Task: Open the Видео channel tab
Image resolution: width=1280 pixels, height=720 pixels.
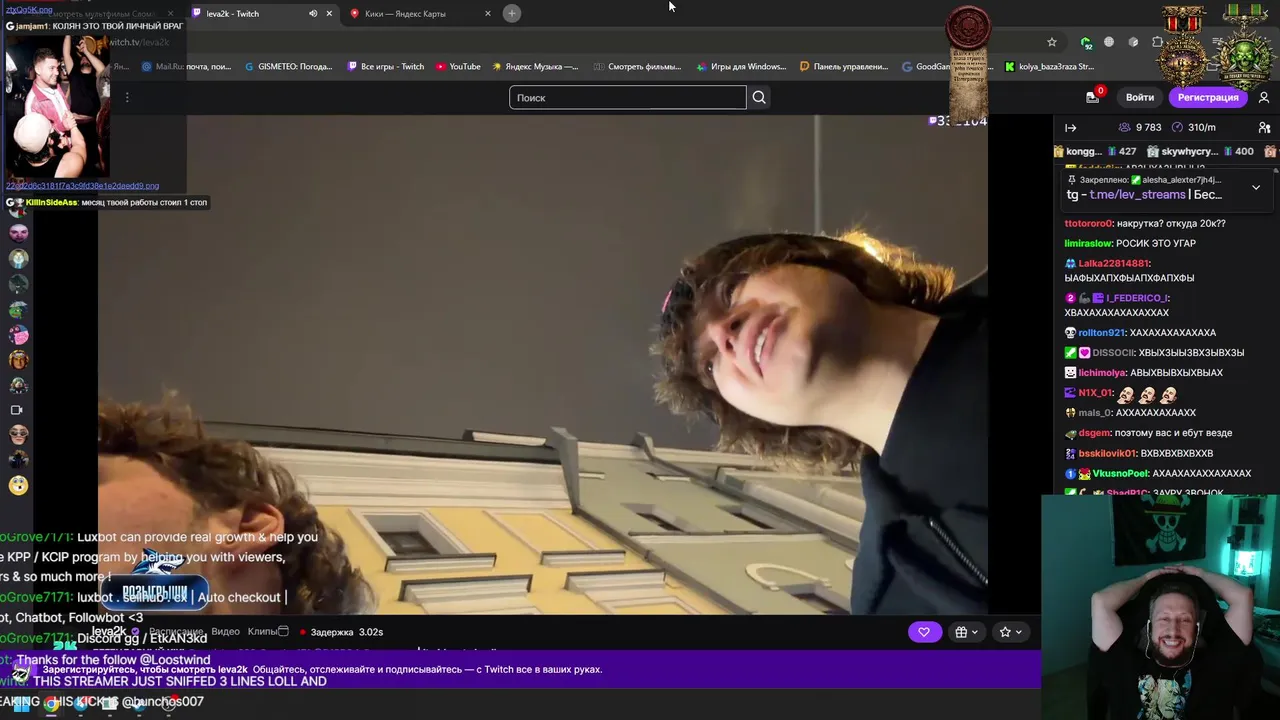Action: tap(225, 632)
